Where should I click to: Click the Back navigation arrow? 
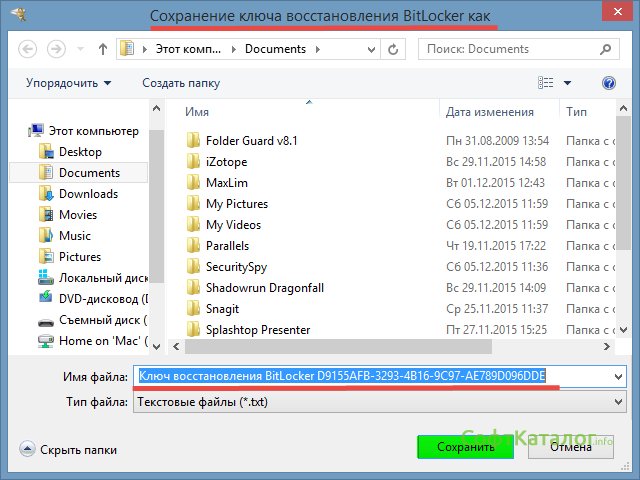[x=28, y=48]
